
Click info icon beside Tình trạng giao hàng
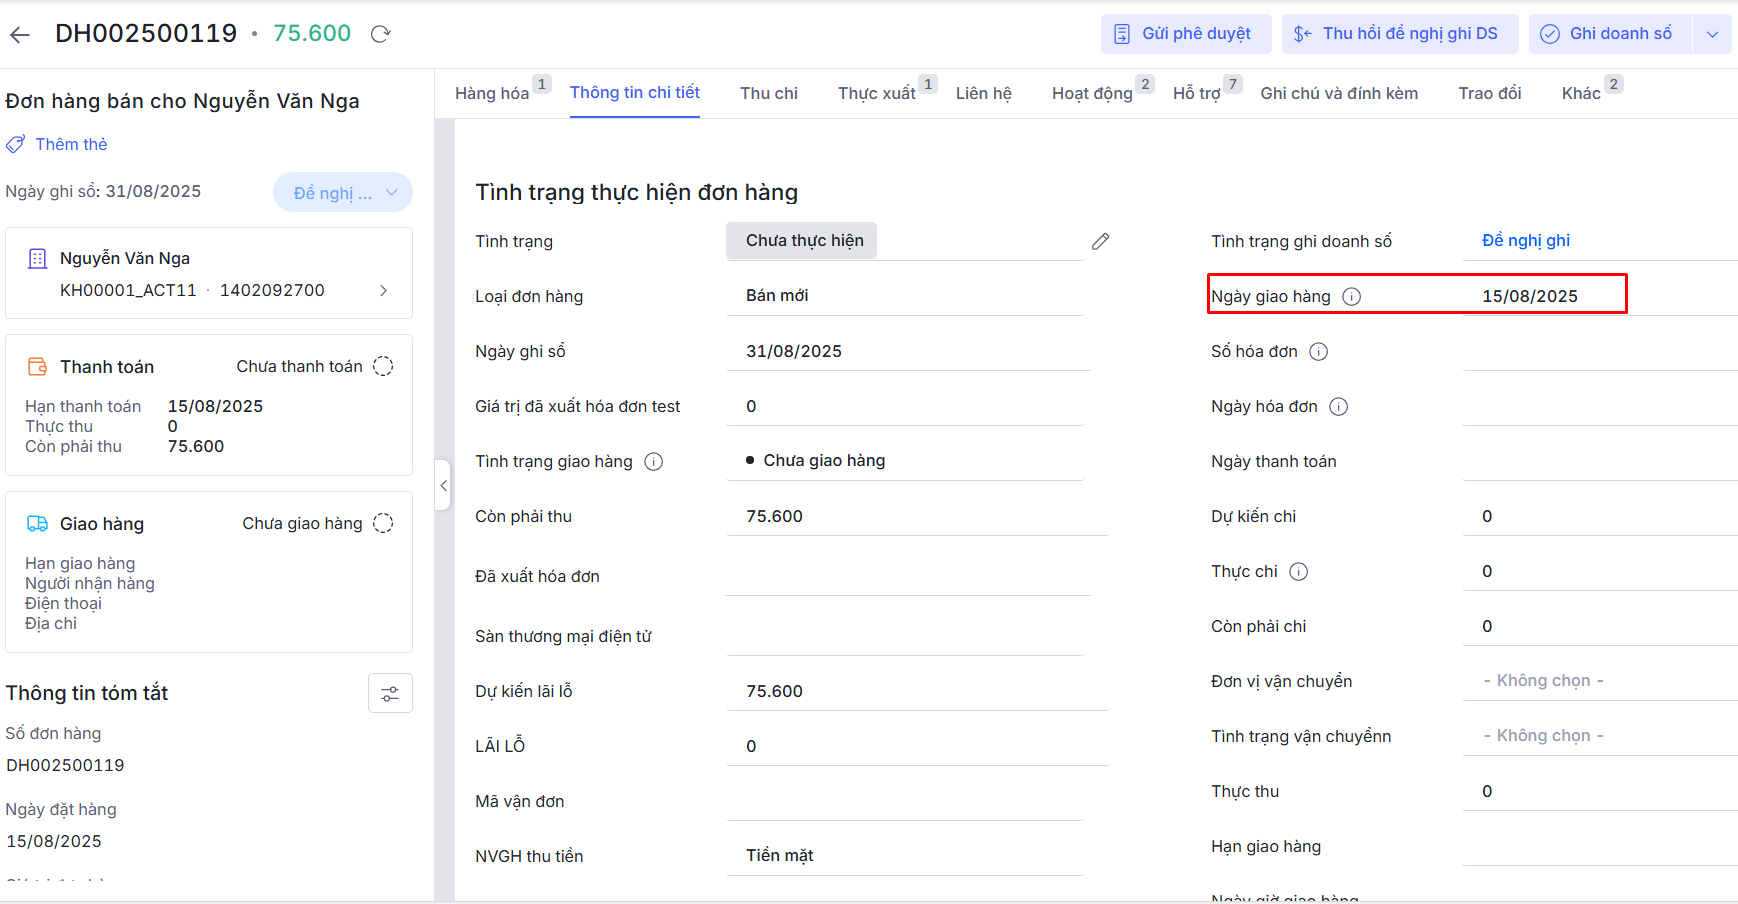(x=653, y=462)
